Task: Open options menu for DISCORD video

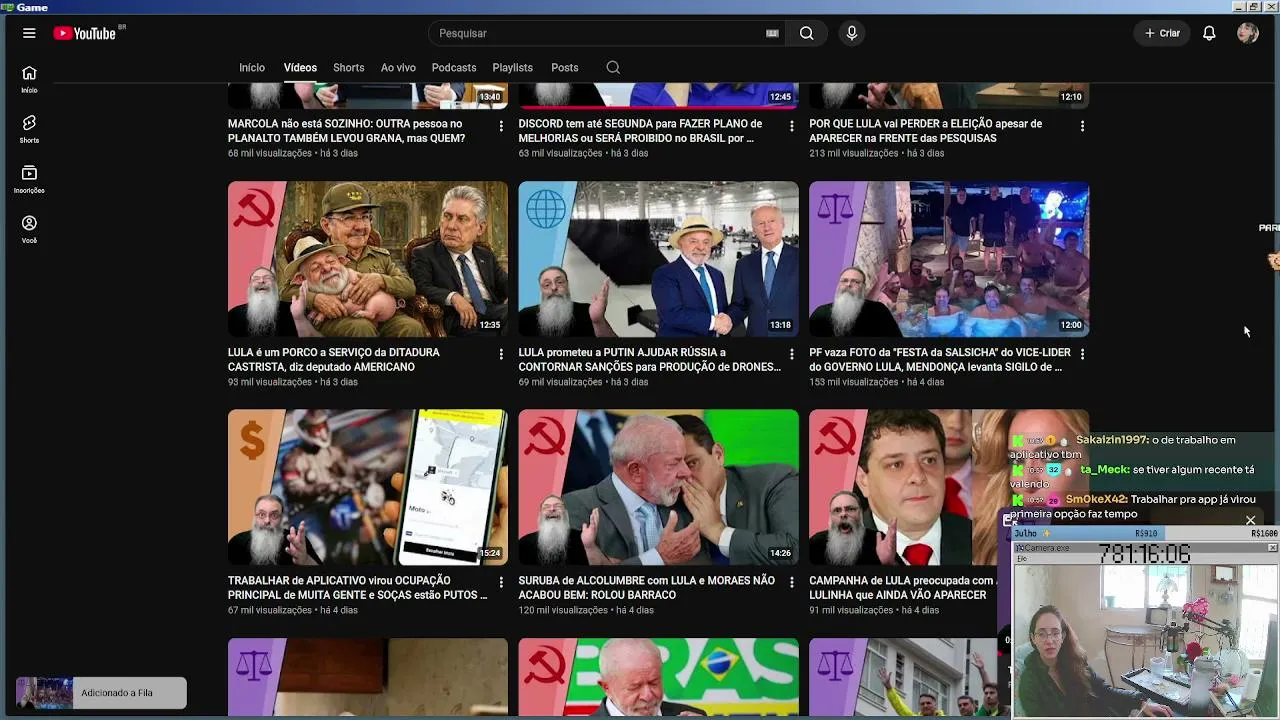Action: pos(792,126)
